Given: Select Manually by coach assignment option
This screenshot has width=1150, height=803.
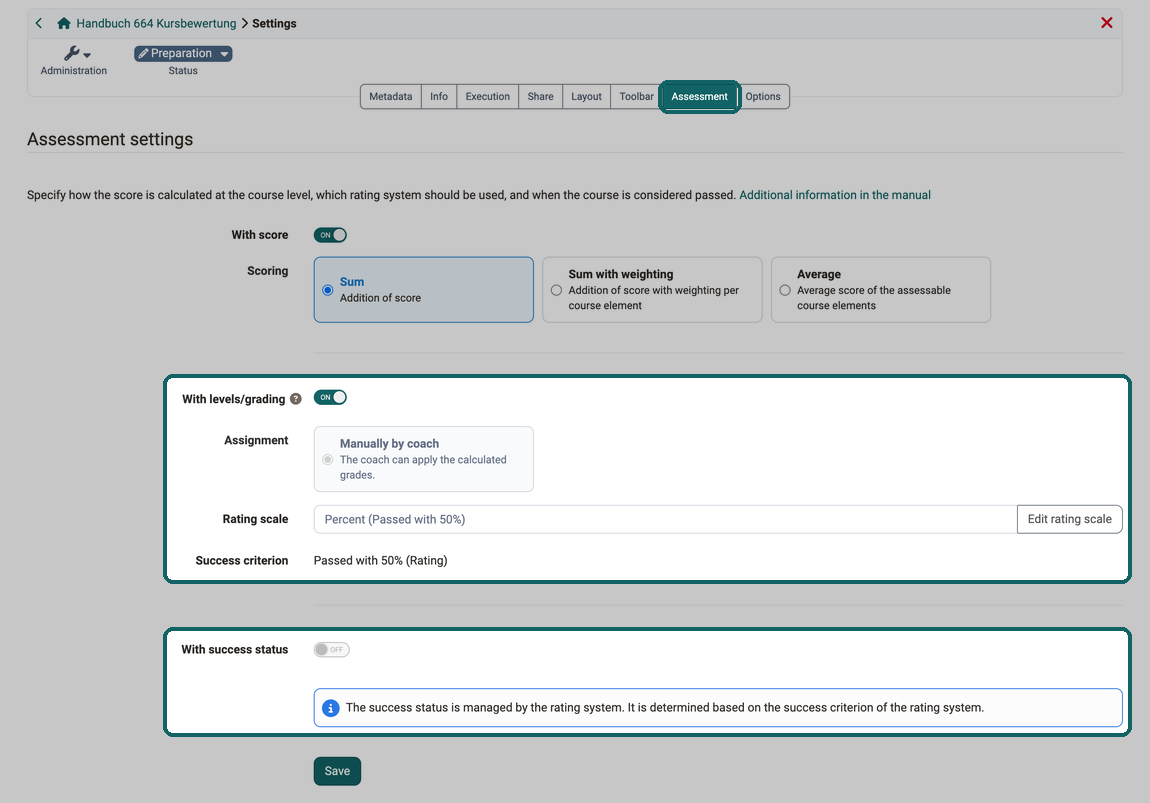Looking at the screenshot, I should click(424, 459).
